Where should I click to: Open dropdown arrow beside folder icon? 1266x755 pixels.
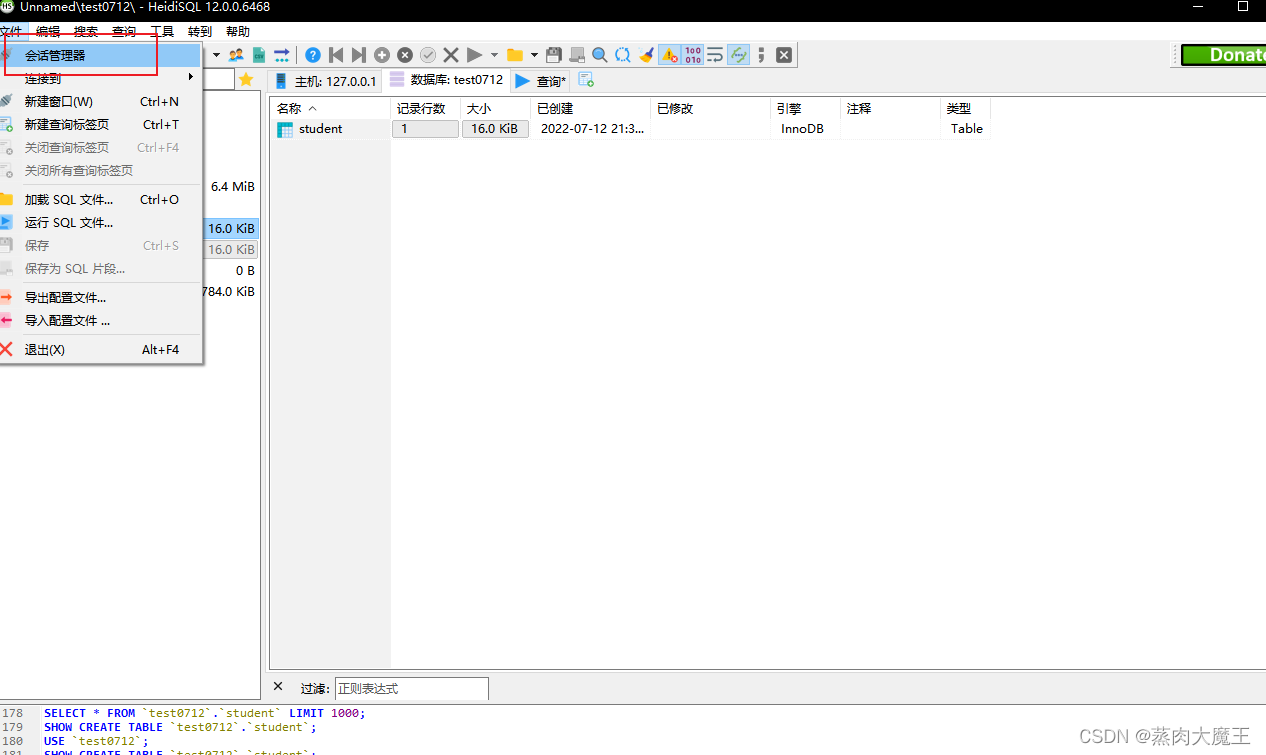[x=534, y=55]
